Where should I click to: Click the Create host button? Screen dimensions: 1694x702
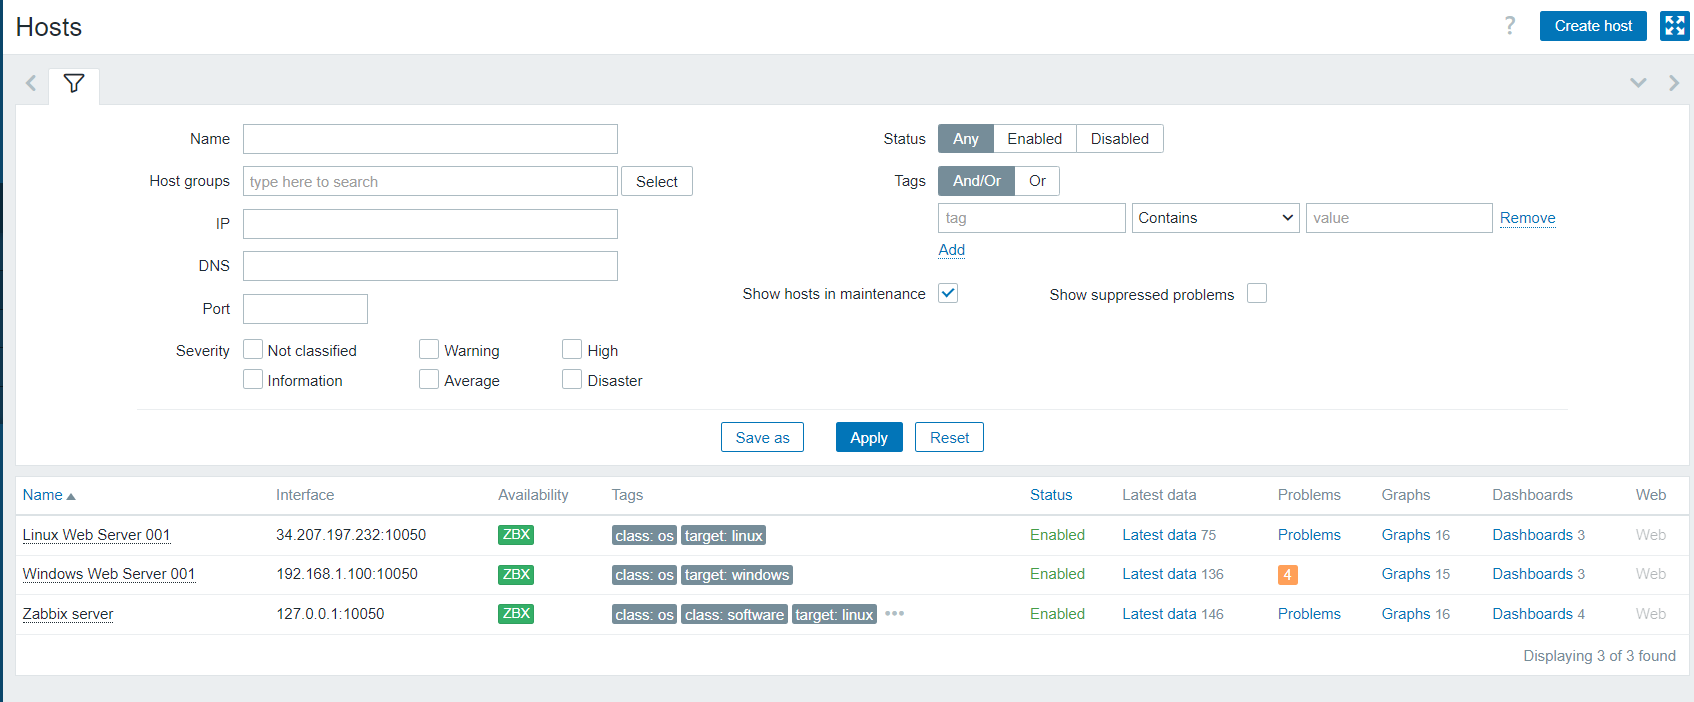coord(1592,26)
